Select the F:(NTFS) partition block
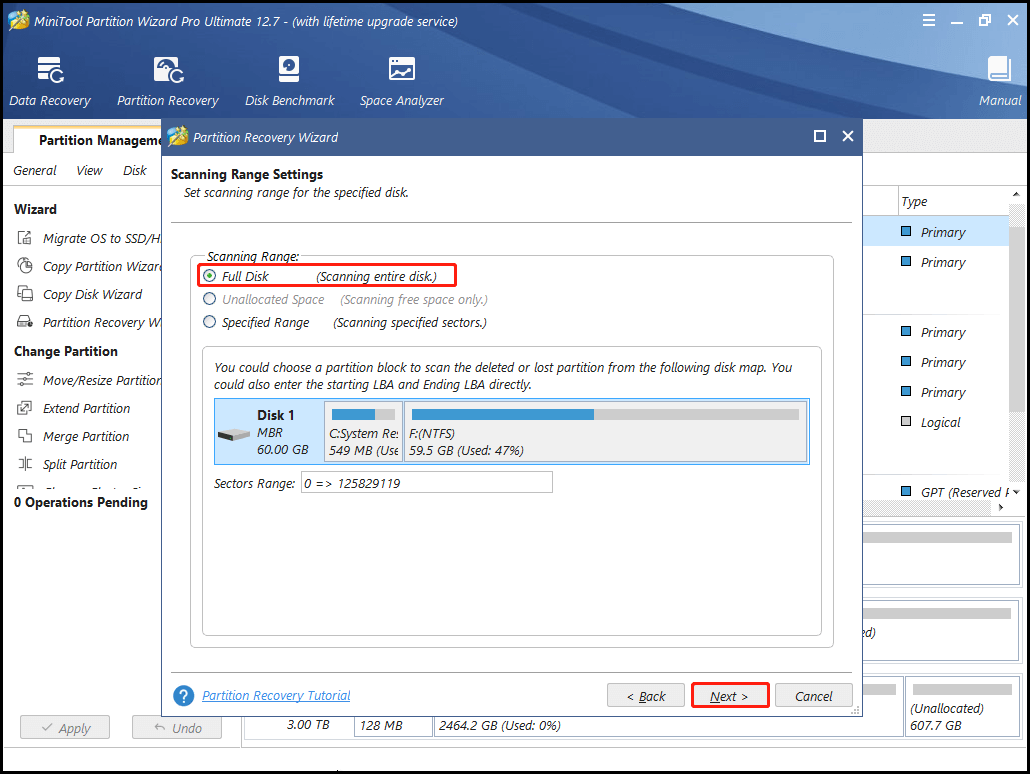 point(605,432)
